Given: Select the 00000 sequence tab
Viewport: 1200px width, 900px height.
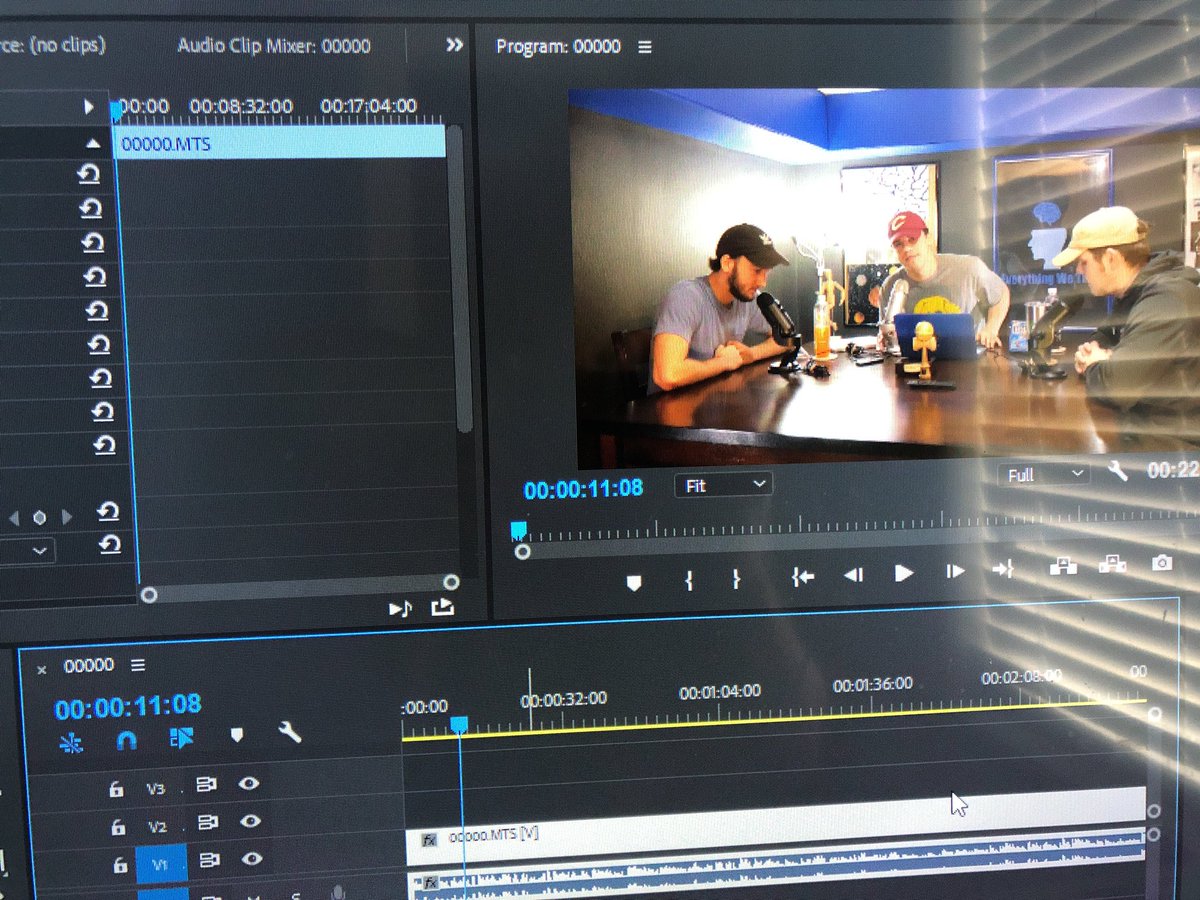Looking at the screenshot, I should tap(89, 666).
